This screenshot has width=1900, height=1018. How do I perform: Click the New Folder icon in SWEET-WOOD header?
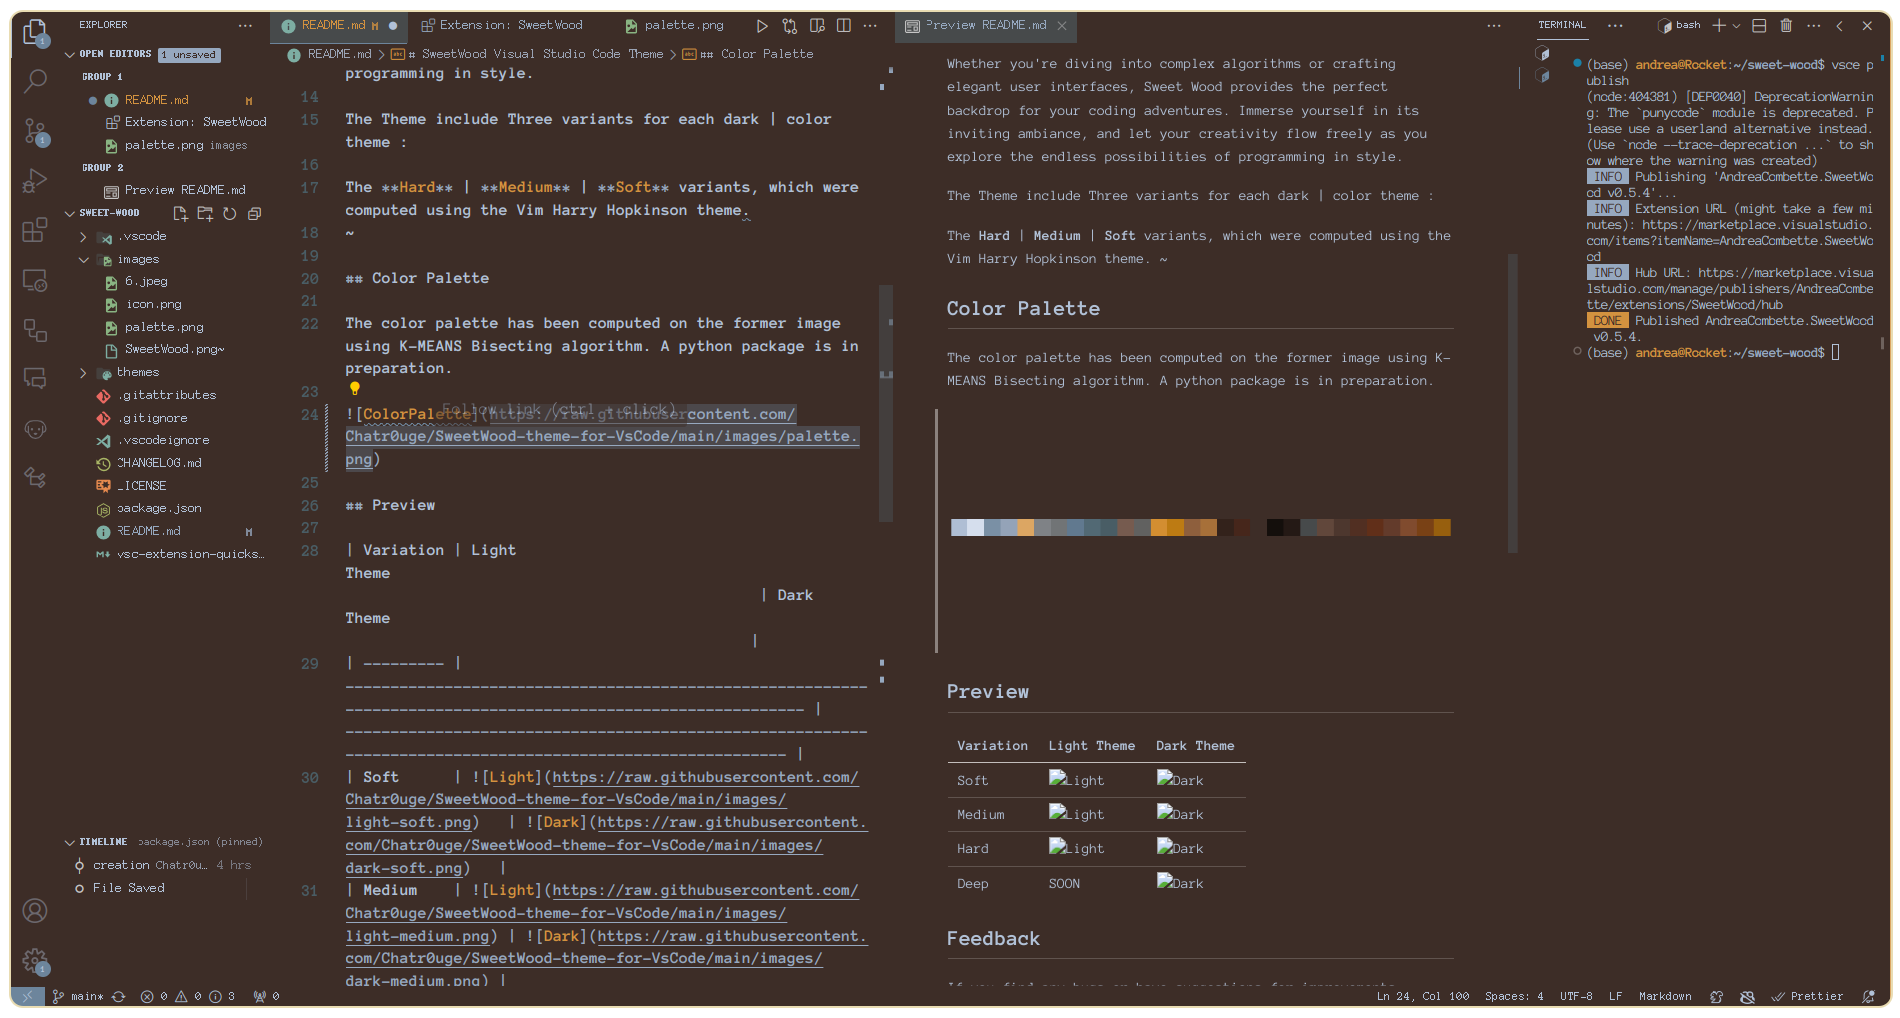pyautogui.click(x=205, y=213)
